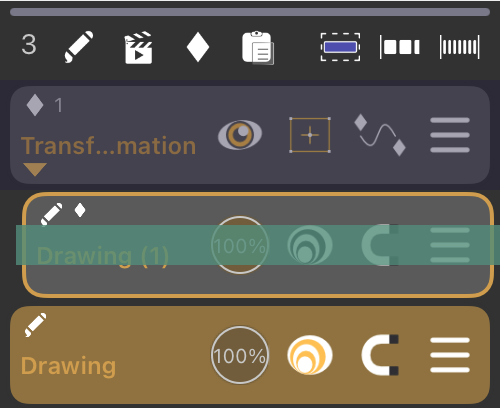This screenshot has height=408, width=501.
Task: Toggle onion skin on Drawing layer
Action: [310, 355]
